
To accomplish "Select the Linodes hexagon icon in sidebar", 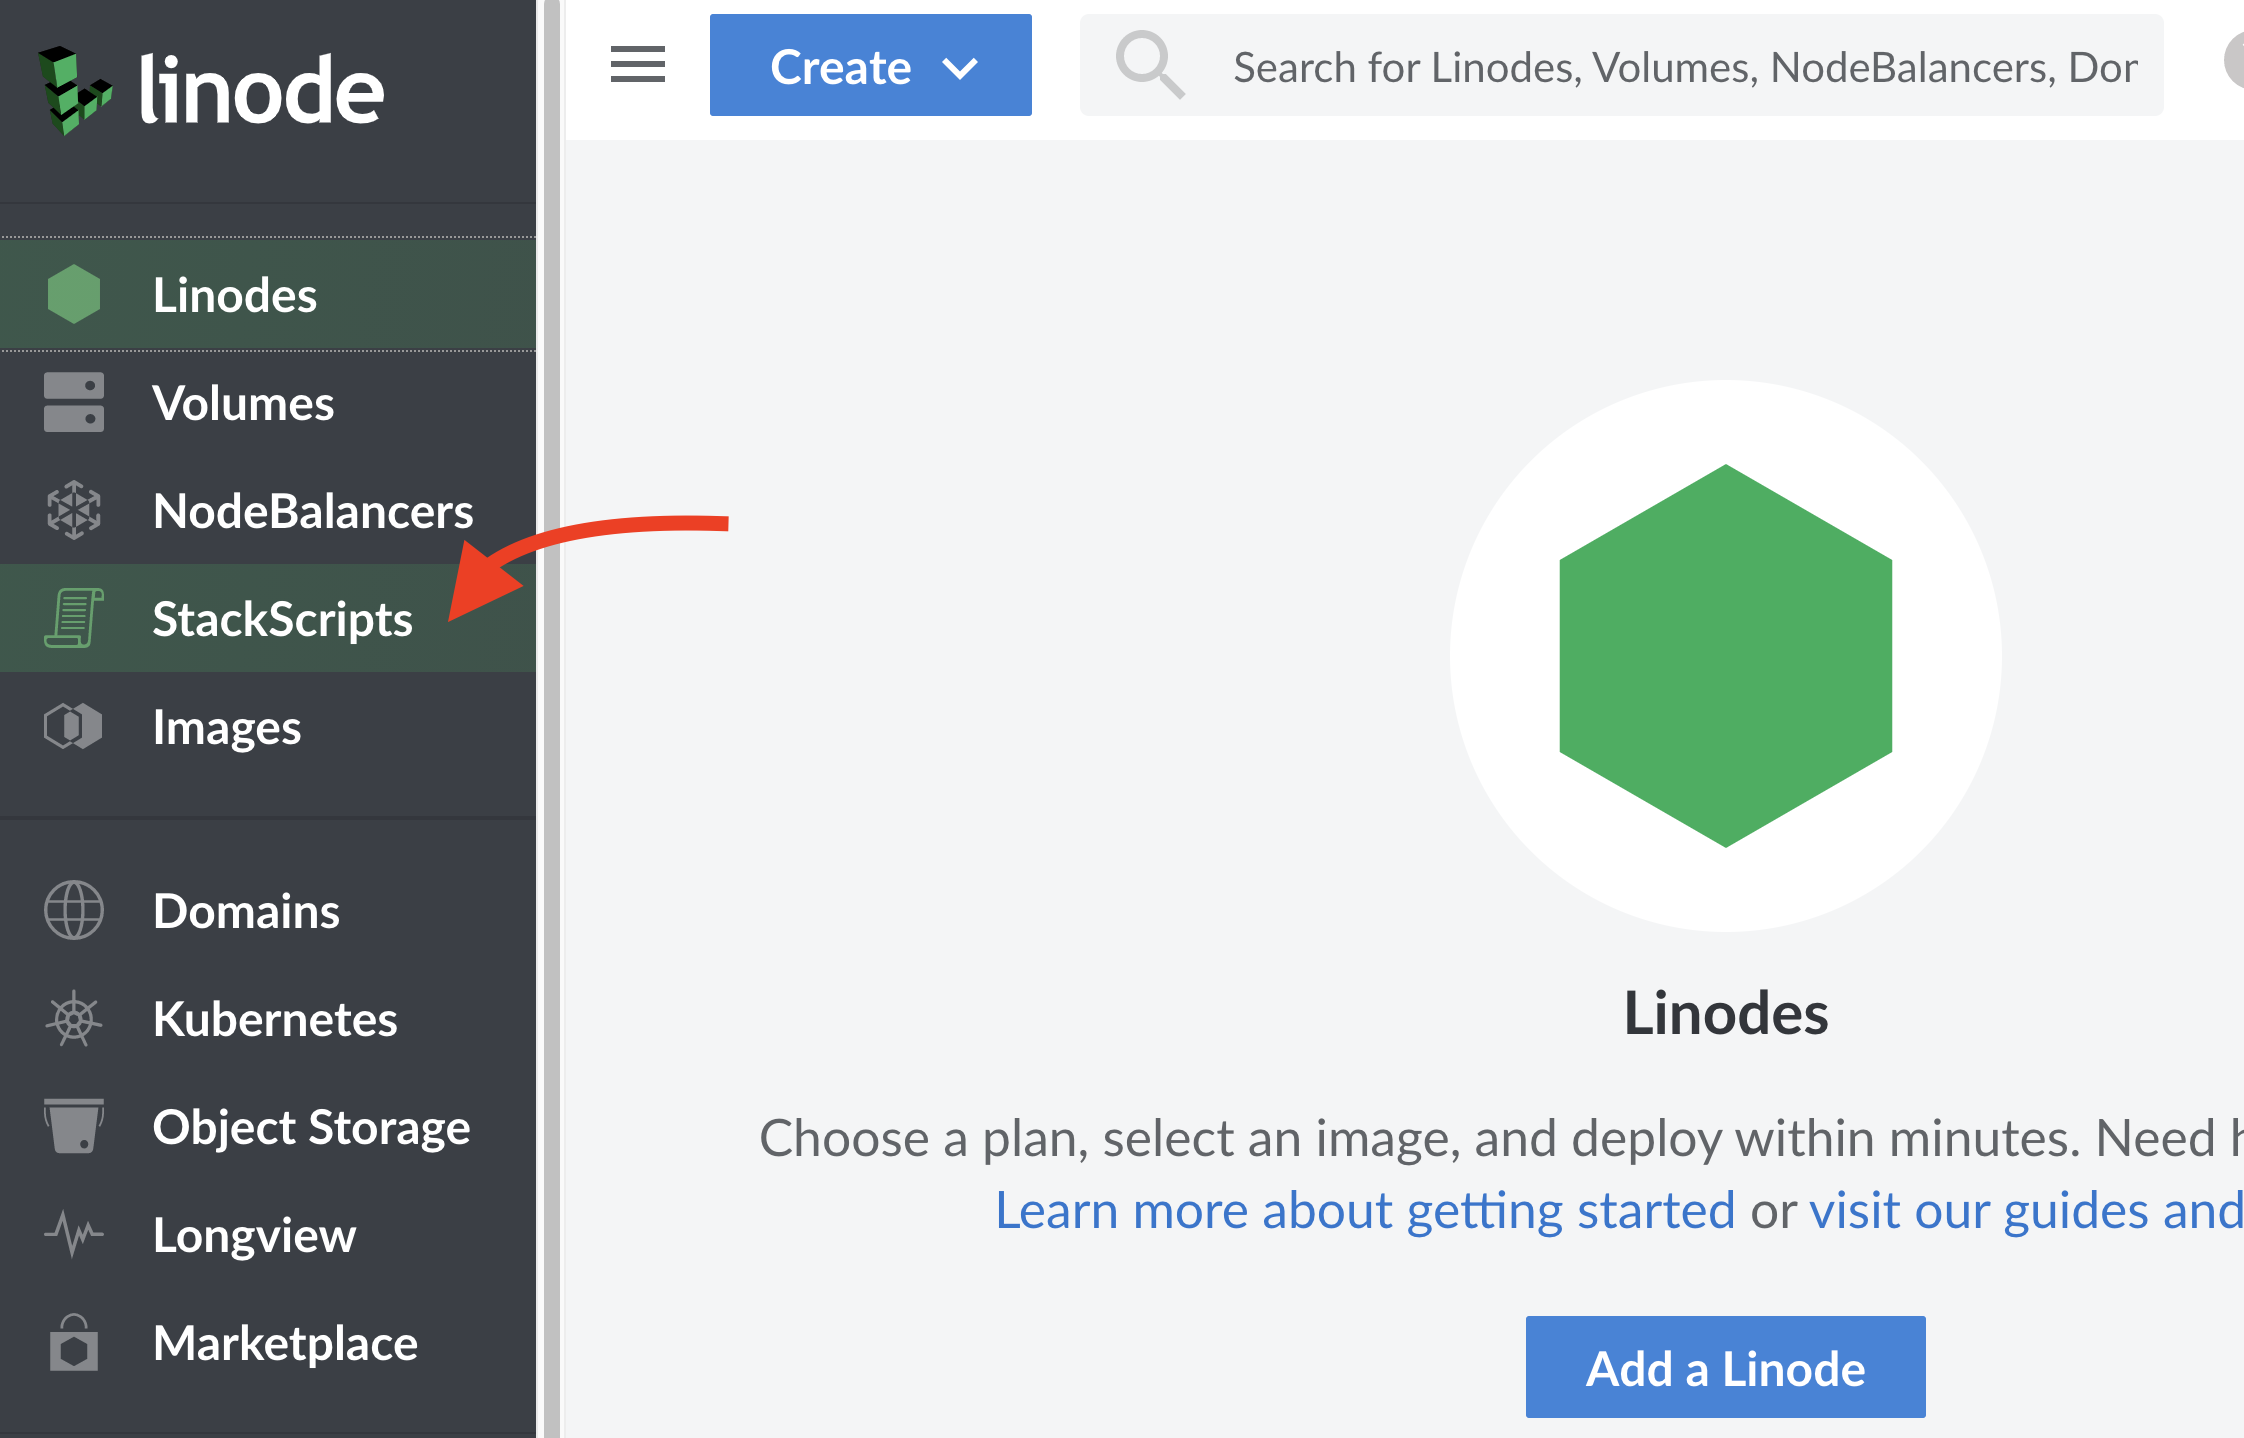I will (x=73, y=293).
